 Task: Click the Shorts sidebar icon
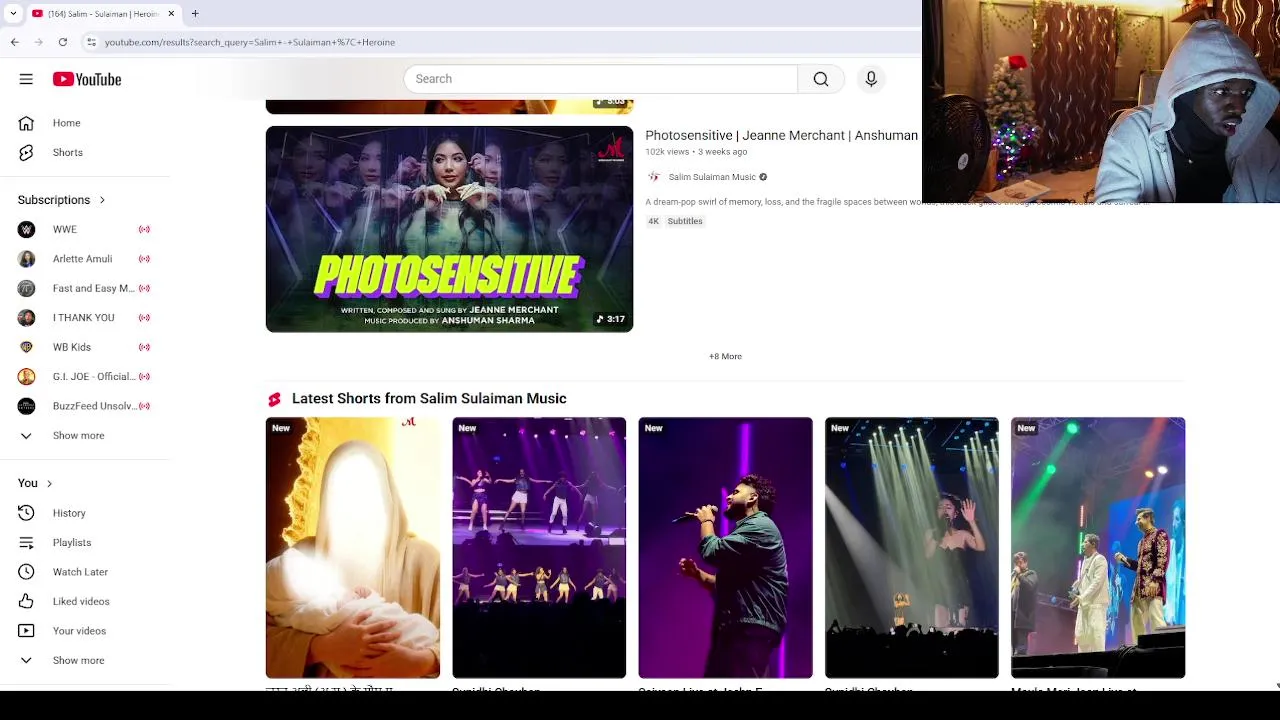point(26,153)
